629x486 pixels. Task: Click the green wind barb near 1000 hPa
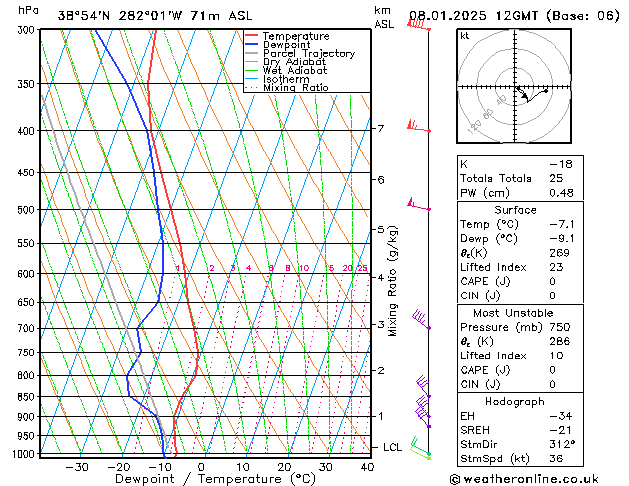coord(421,455)
